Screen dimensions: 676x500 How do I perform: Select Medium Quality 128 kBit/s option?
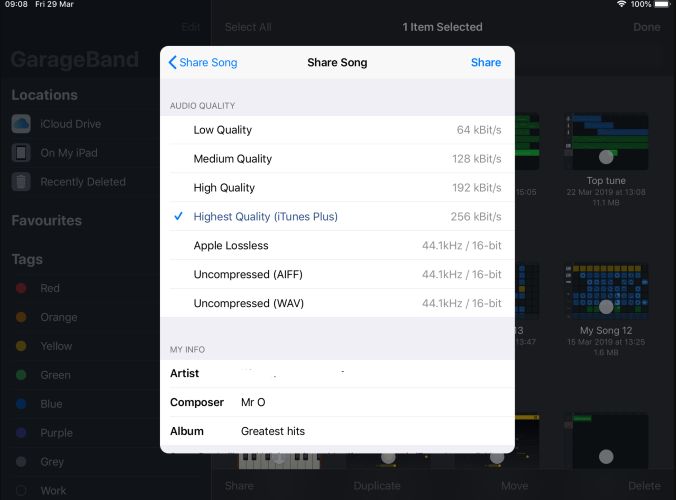pyautogui.click(x=337, y=159)
